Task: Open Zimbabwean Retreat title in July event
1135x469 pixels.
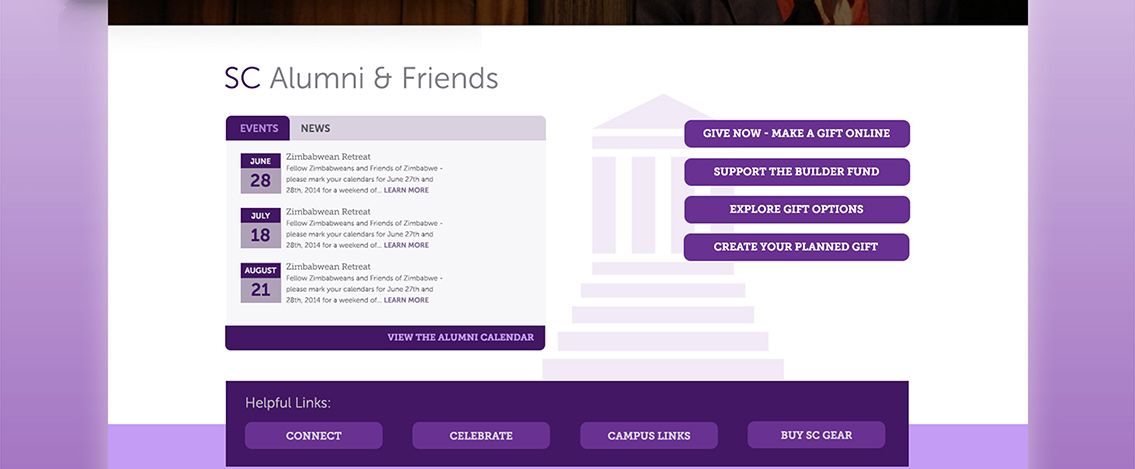Action: point(328,212)
